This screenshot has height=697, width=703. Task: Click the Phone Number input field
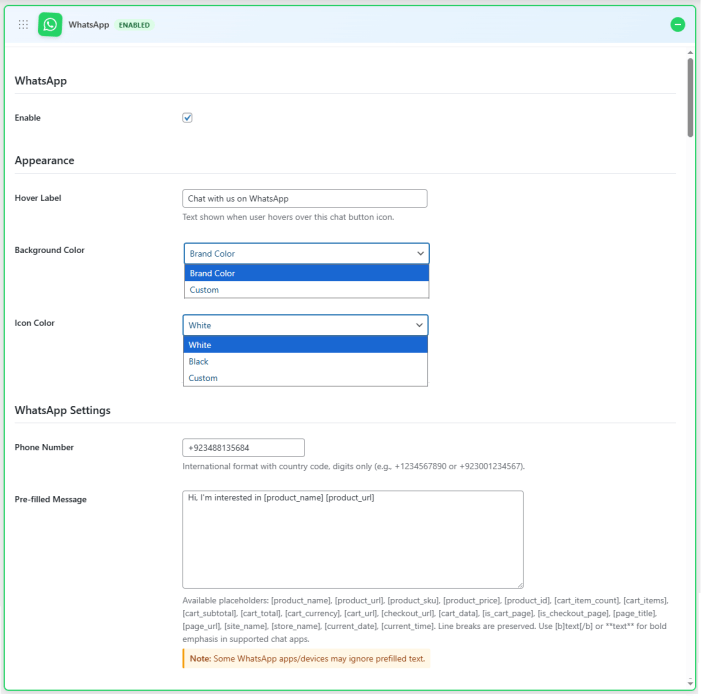pos(244,449)
